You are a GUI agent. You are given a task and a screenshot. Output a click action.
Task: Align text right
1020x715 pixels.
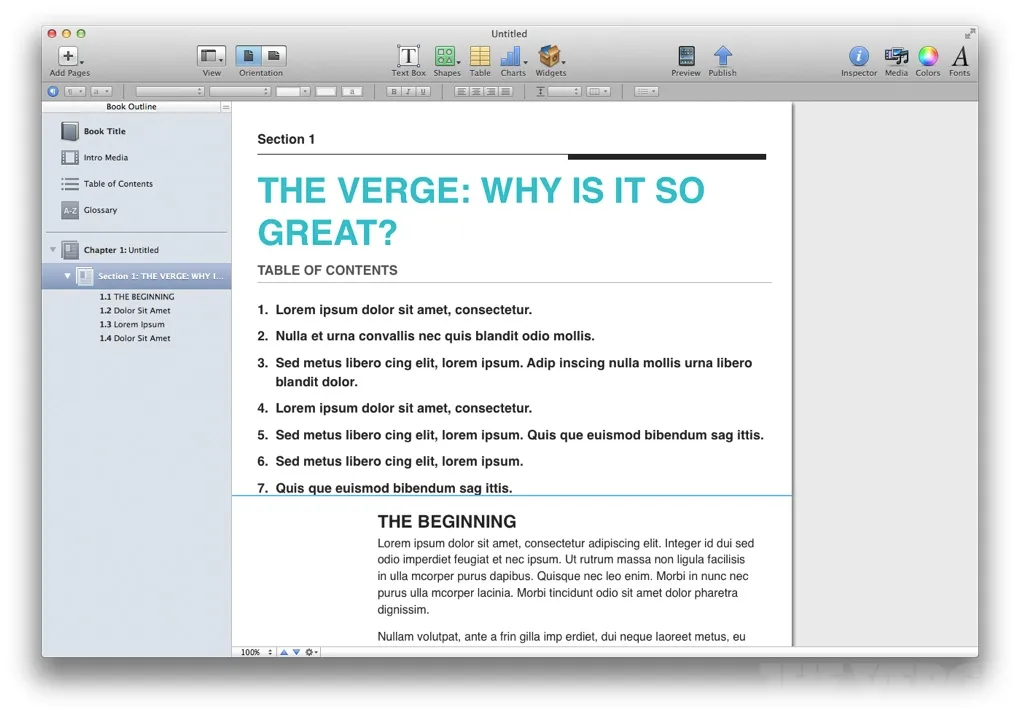coord(491,92)
